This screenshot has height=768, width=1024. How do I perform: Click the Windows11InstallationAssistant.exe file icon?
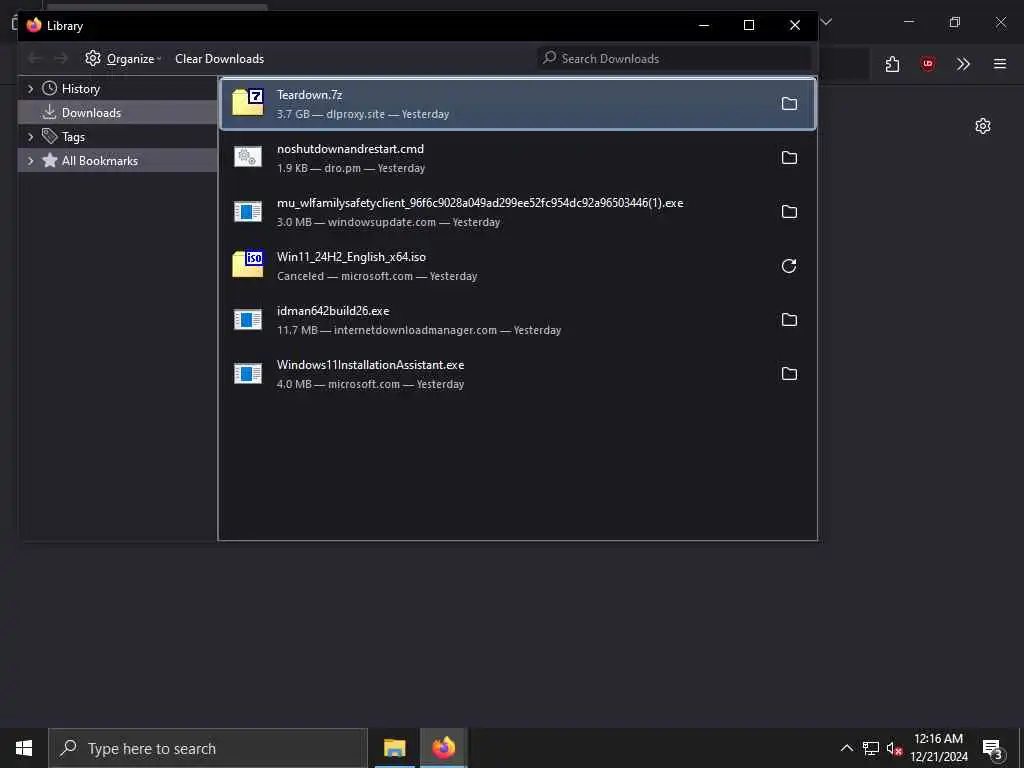248,374
